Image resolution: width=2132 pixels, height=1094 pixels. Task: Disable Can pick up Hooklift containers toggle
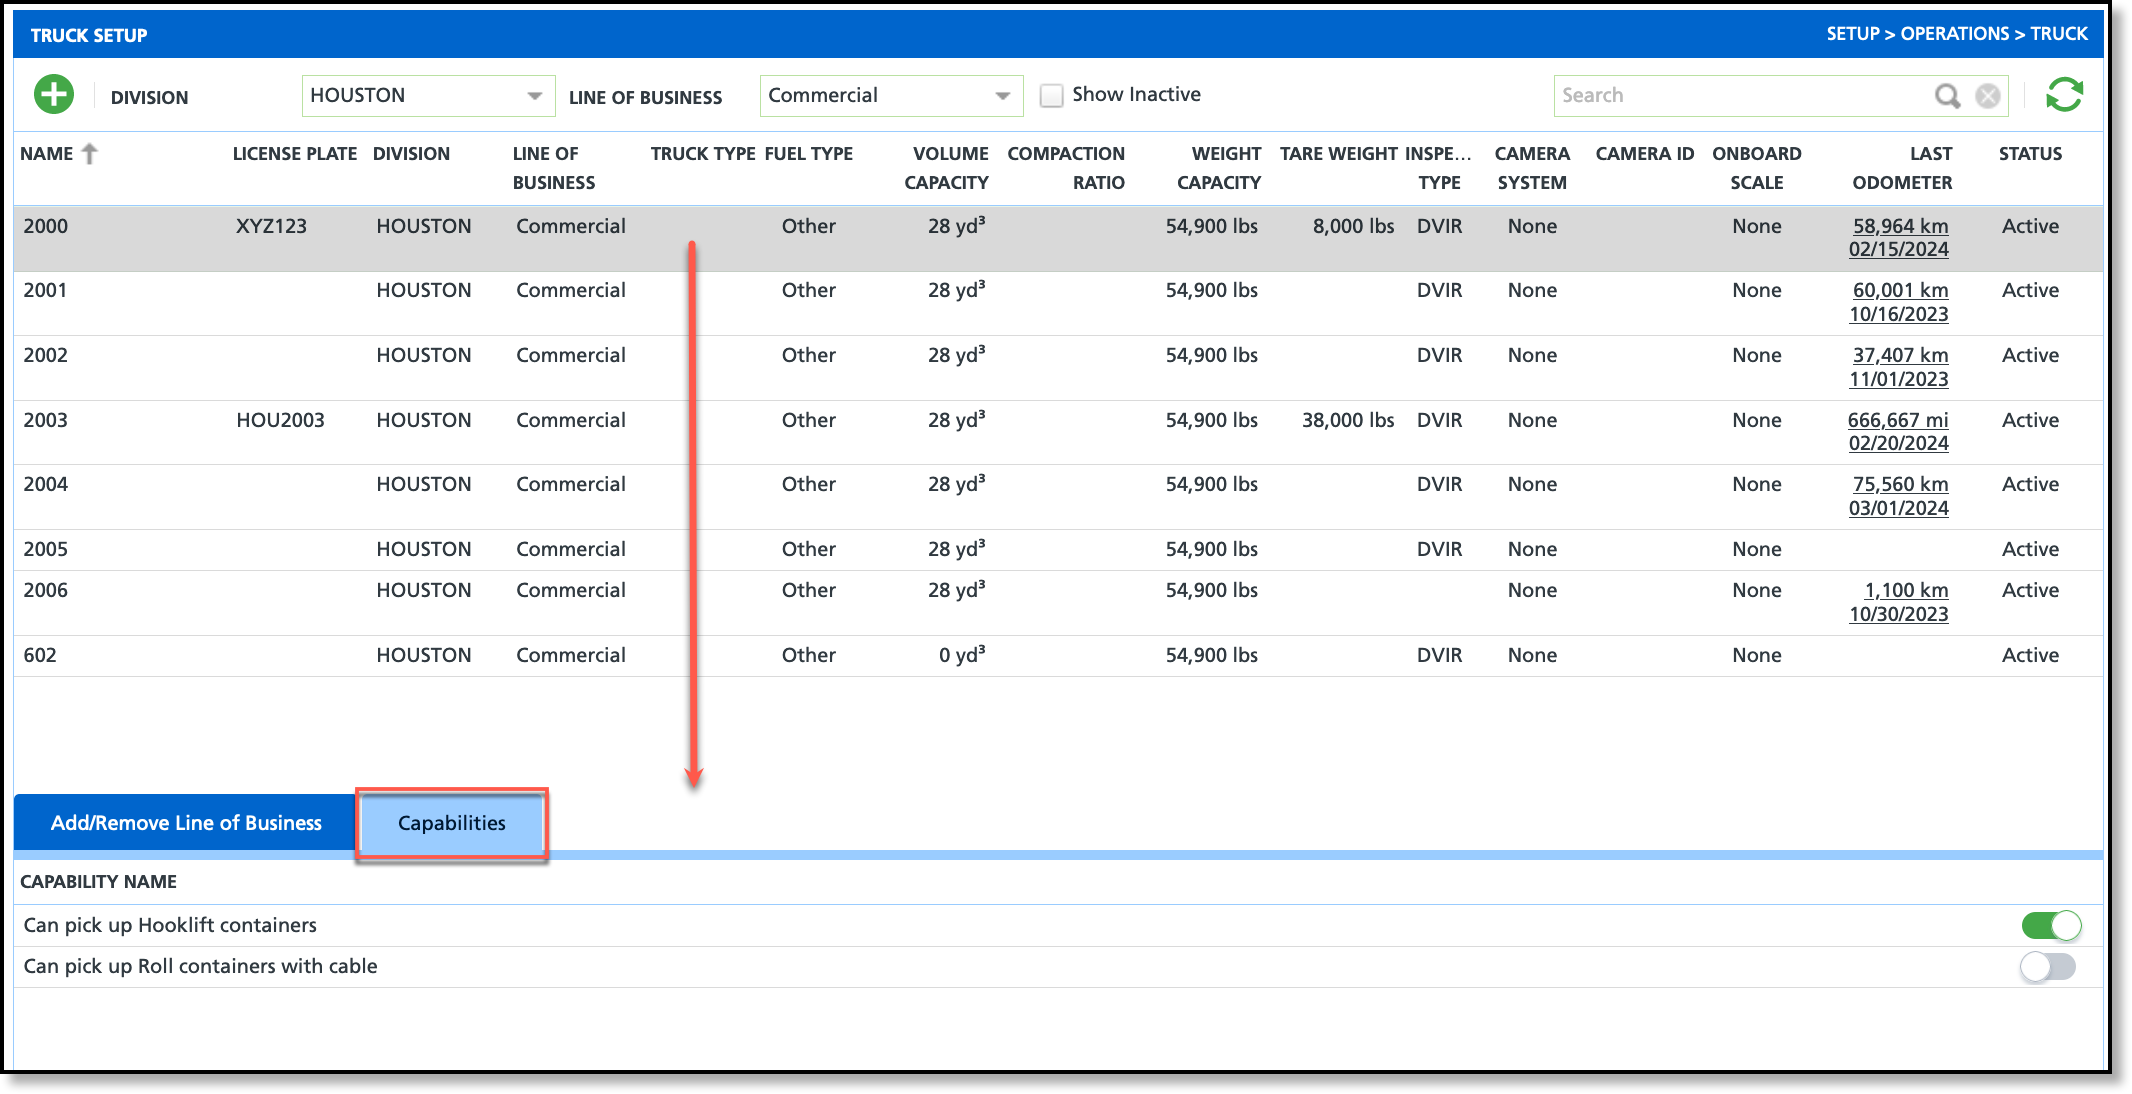[x=2051, y=925]
